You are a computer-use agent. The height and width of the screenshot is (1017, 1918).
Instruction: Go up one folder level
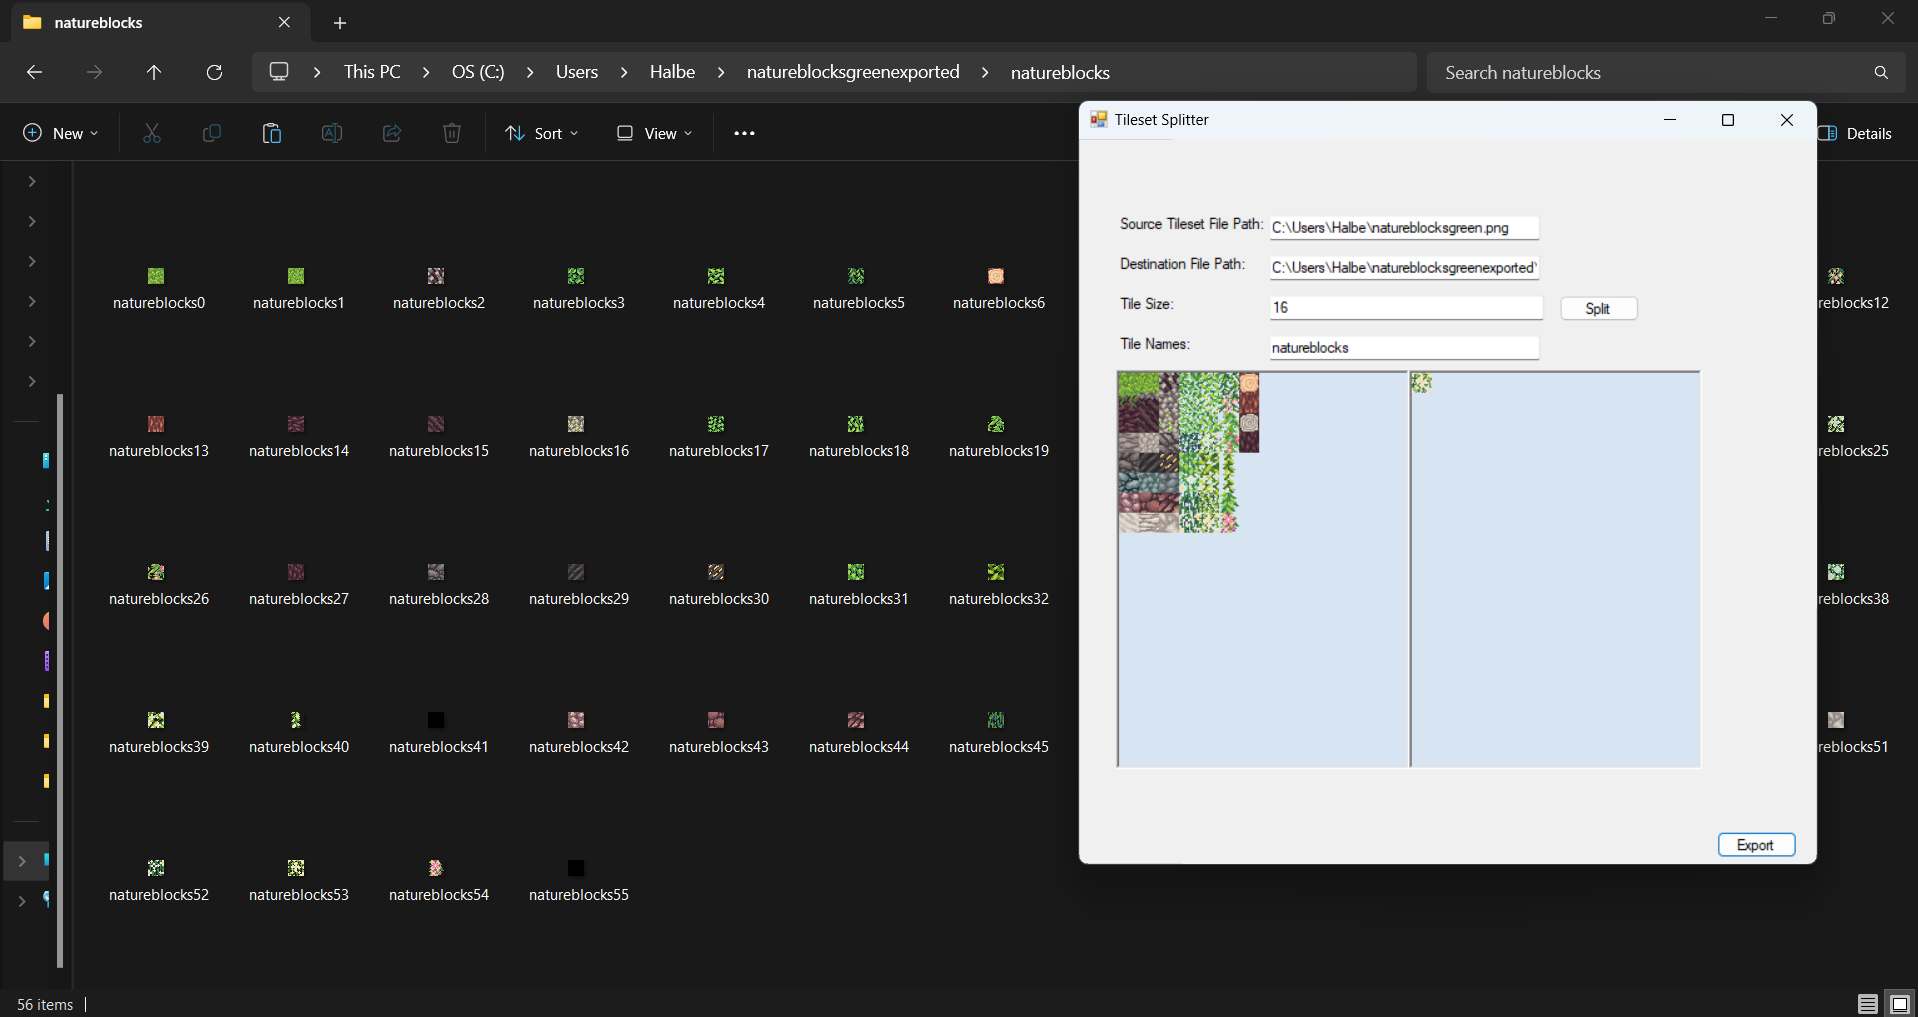point(154,72)
